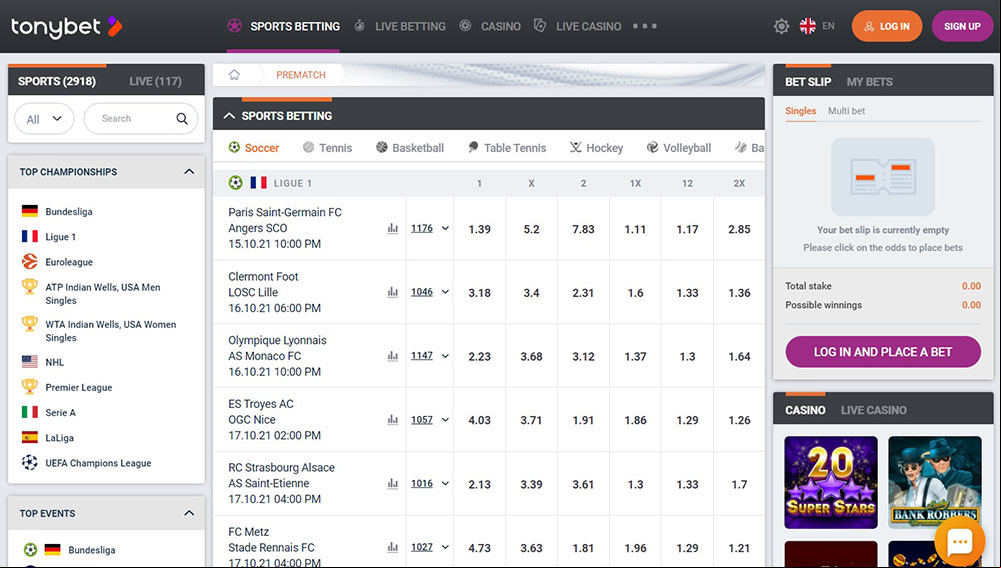Pick odds 3.12 for AS Monaco win

[583, 357]
